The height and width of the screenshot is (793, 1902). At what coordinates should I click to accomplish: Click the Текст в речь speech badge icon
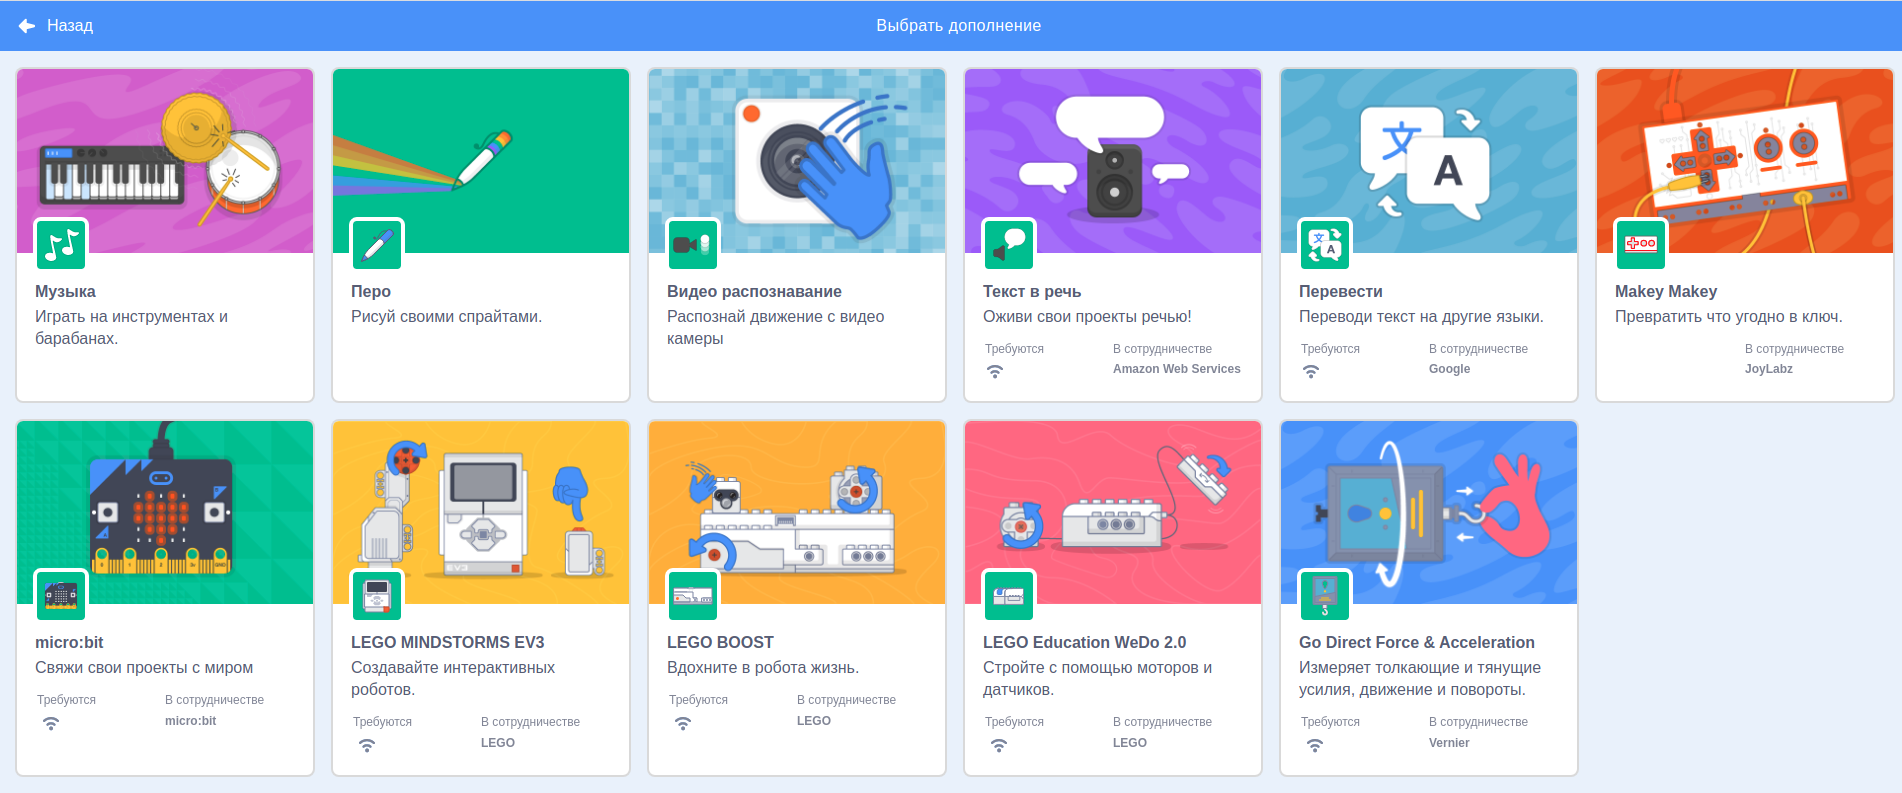point(1009,244)
